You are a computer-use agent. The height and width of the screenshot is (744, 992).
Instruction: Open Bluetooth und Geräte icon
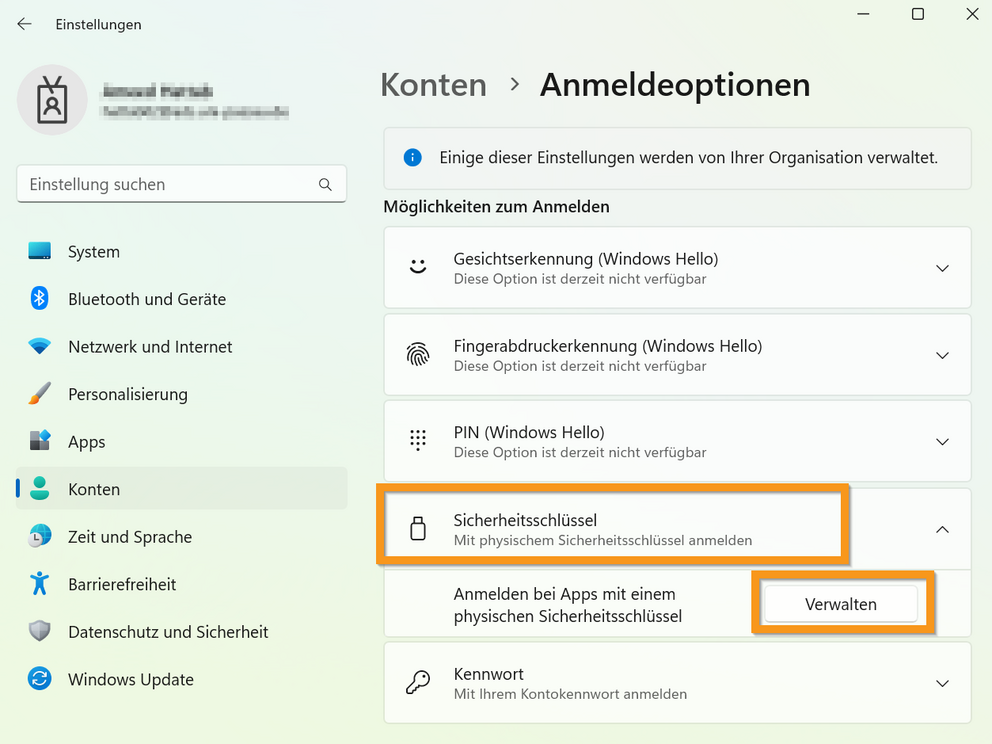coord(40,299)
